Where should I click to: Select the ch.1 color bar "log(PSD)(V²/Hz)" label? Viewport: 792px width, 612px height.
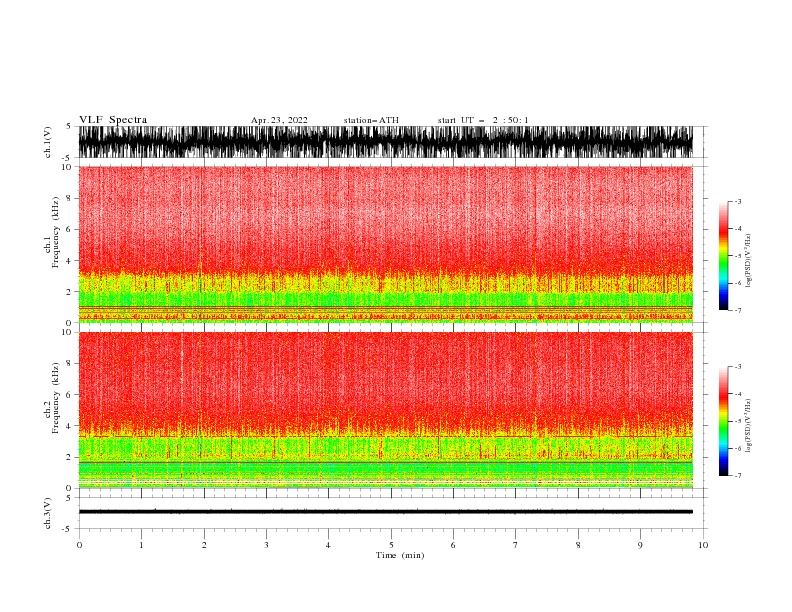748,261
